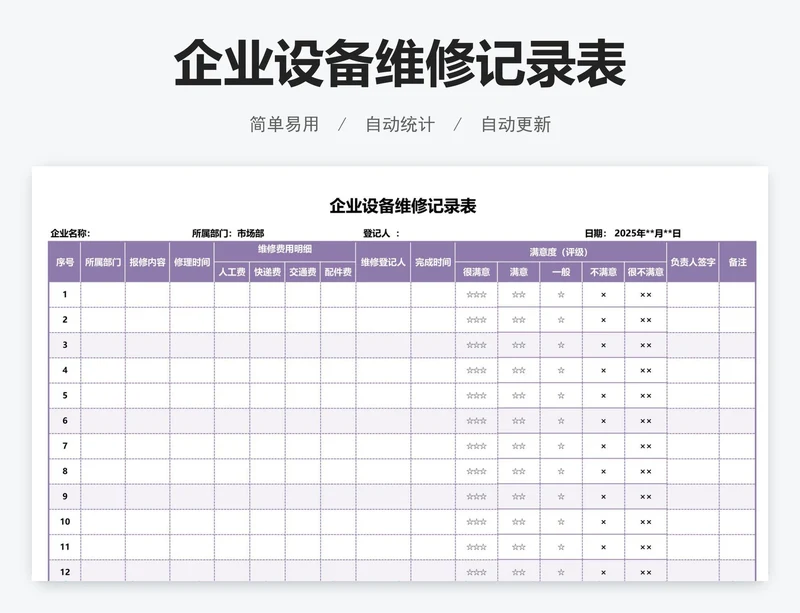Image resolution: width=800 pixels, height=613 pixels.
Task: Choose single-star rating in row 10
Action: click(561, 522)
